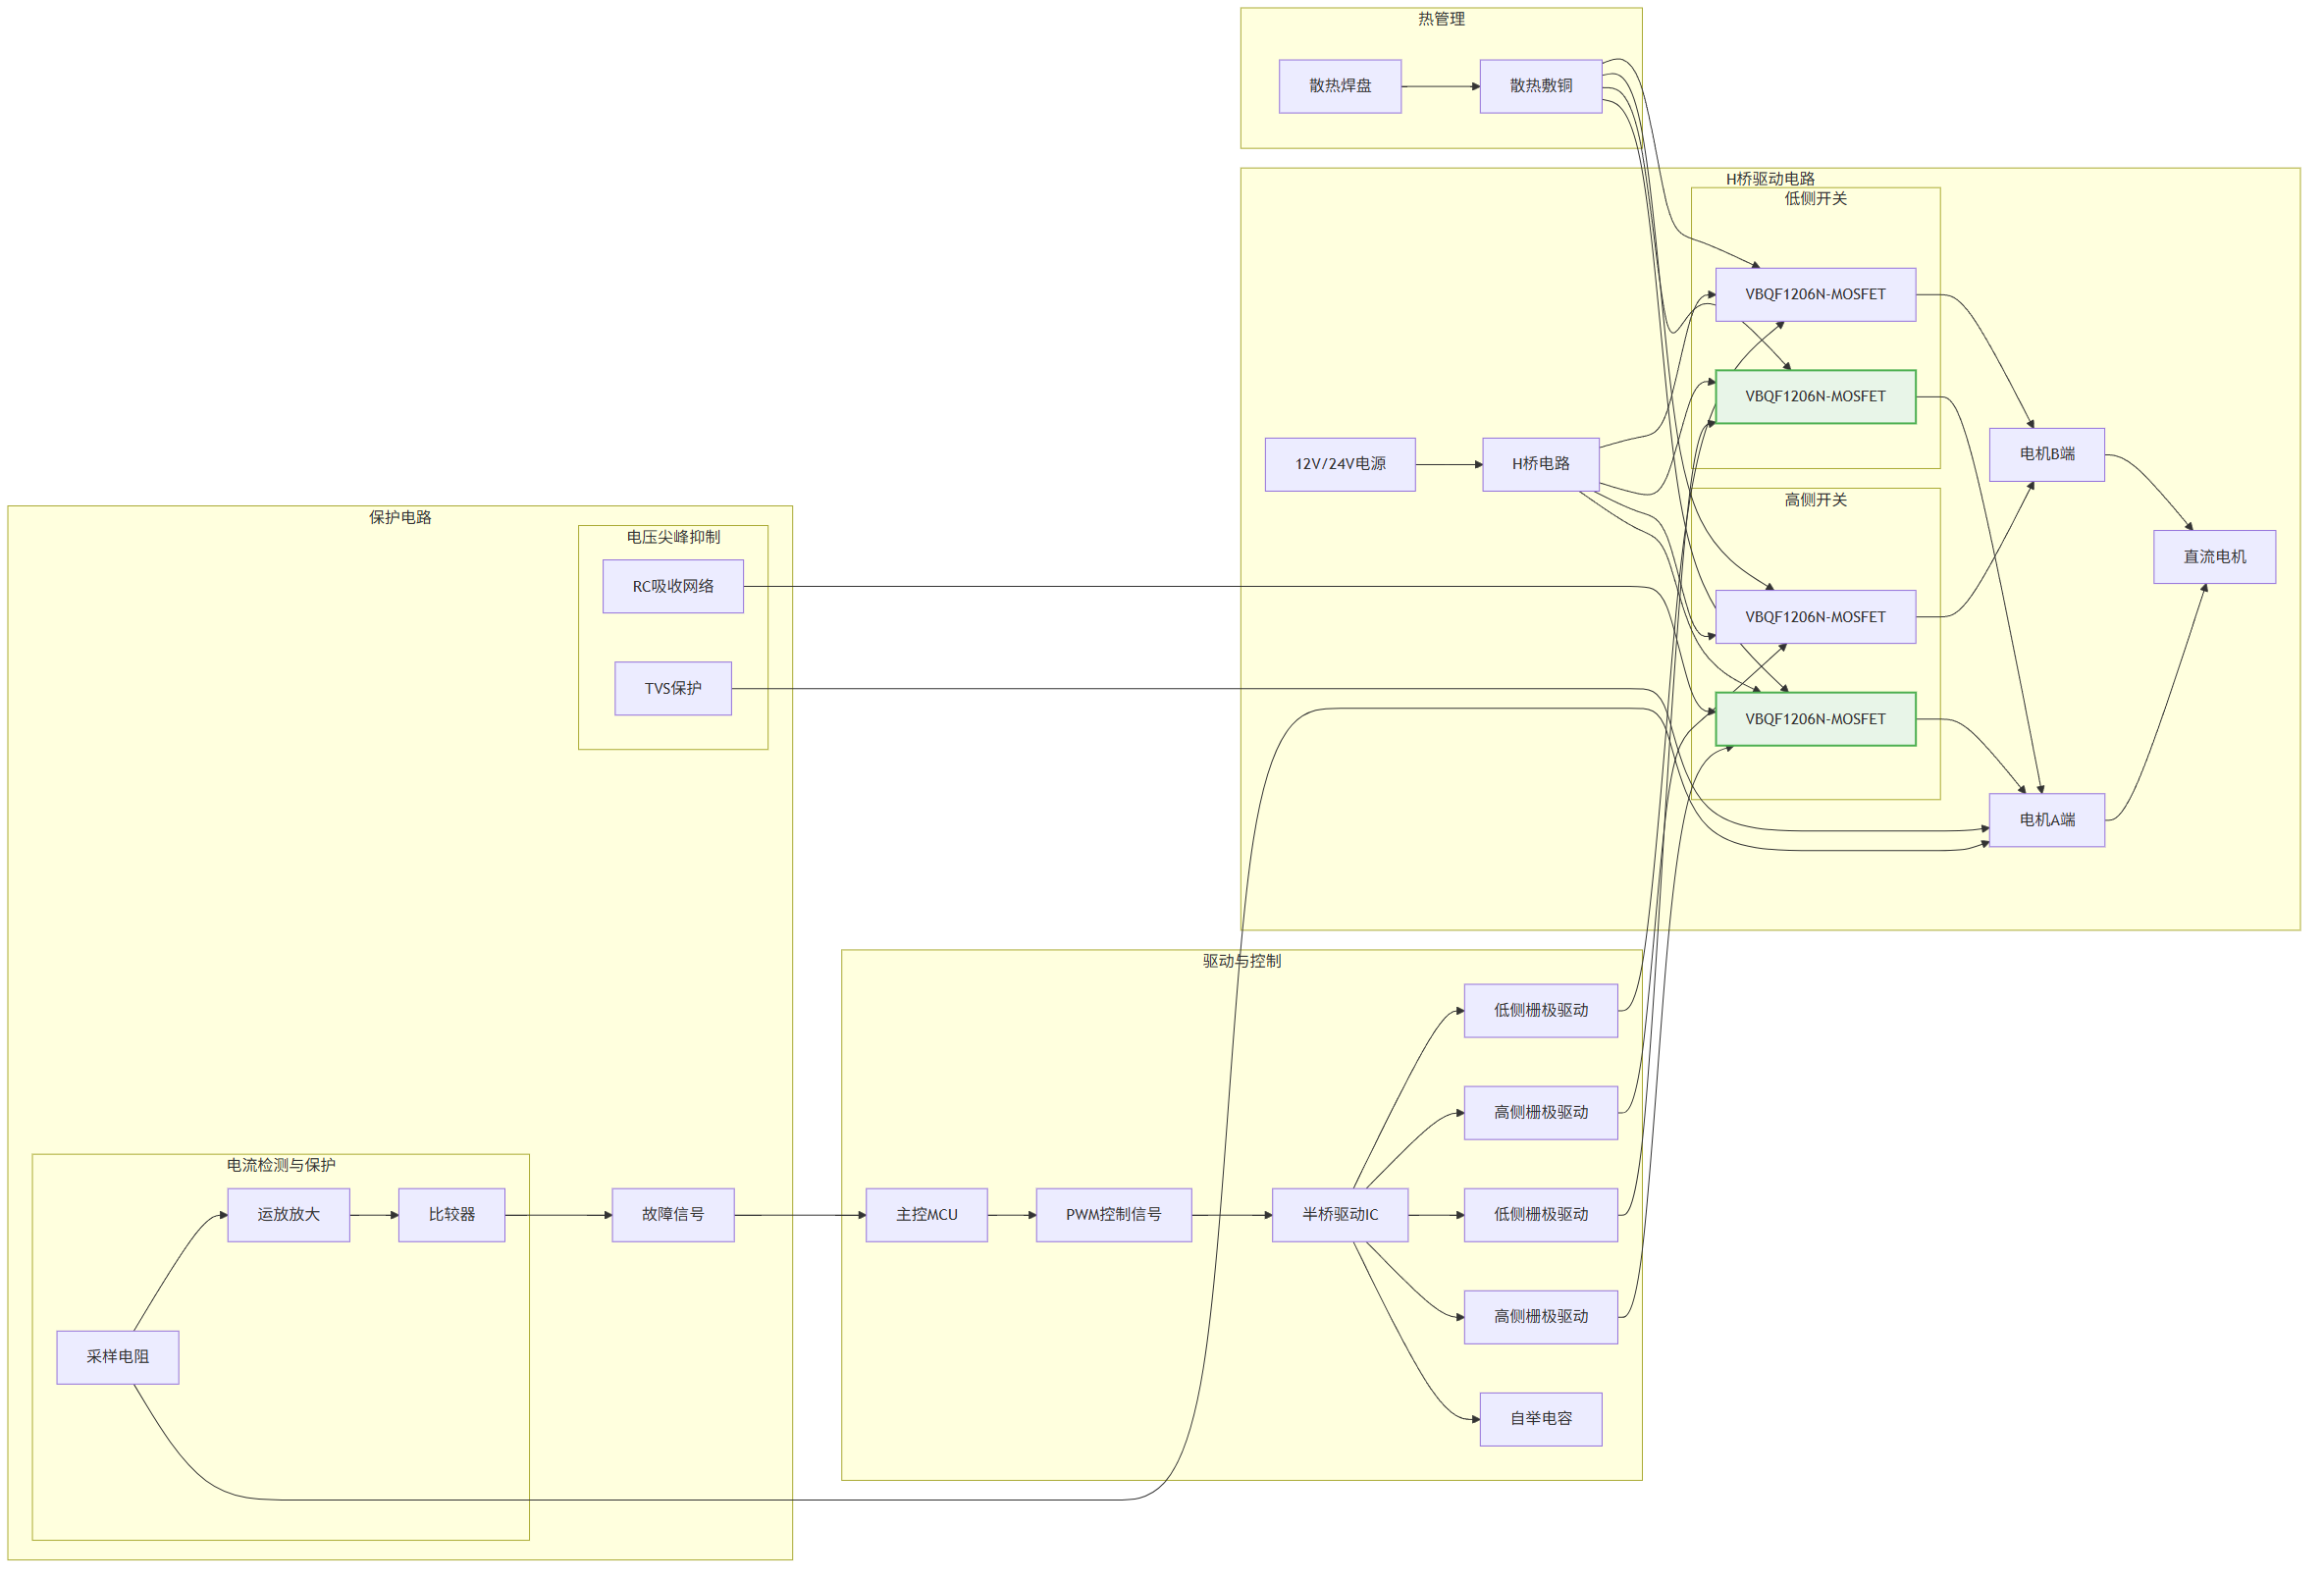The height and width of the screenshot is (1580, 2324).
Task: Select the 采样电阻 node
Action: [x=118, y=1357]
